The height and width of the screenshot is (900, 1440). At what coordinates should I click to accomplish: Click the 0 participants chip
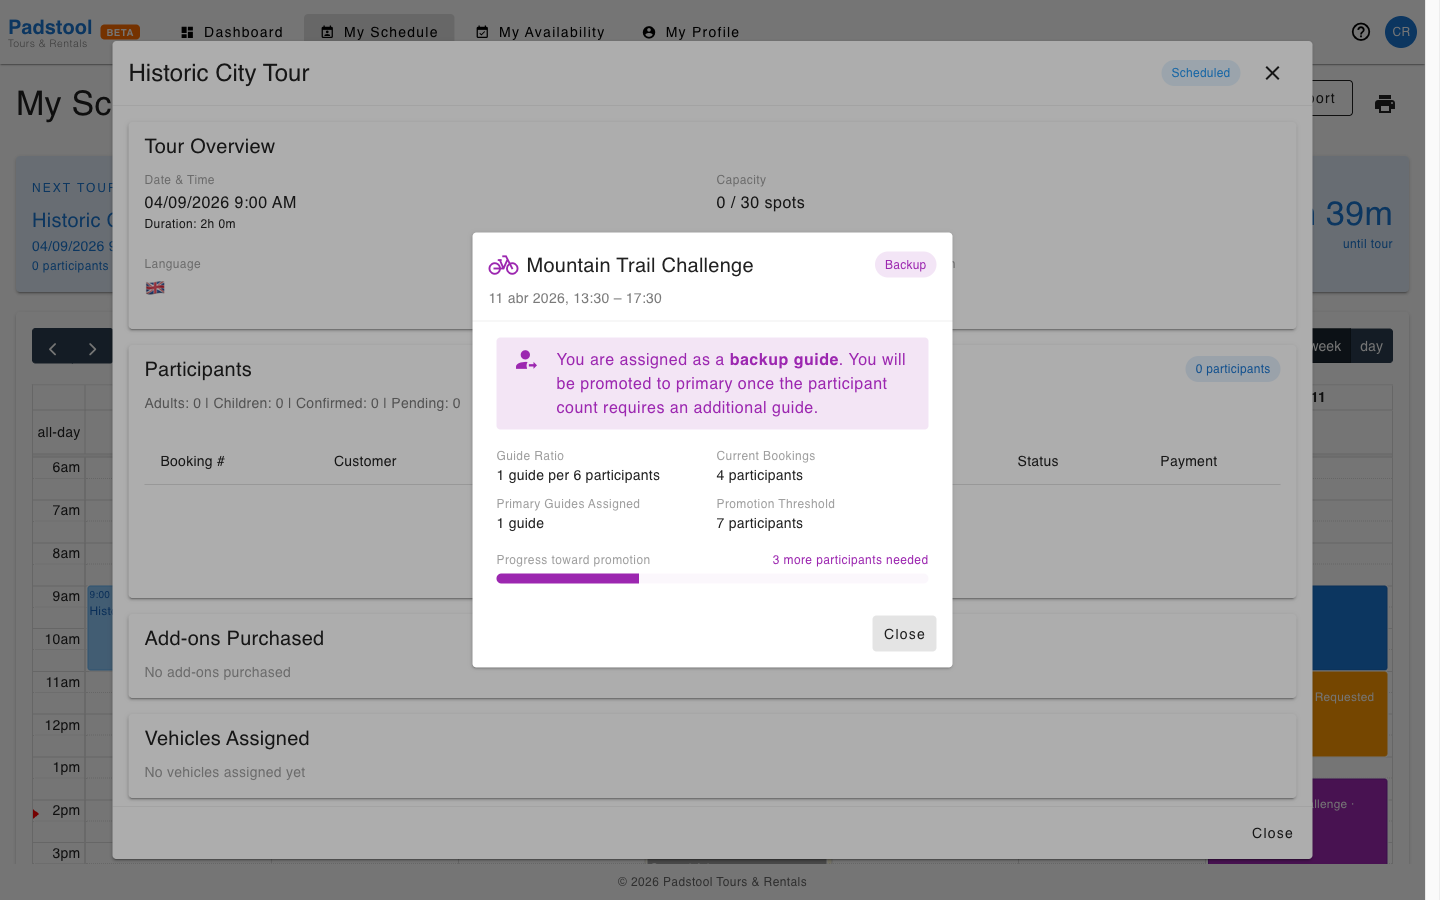[1232, 369]
